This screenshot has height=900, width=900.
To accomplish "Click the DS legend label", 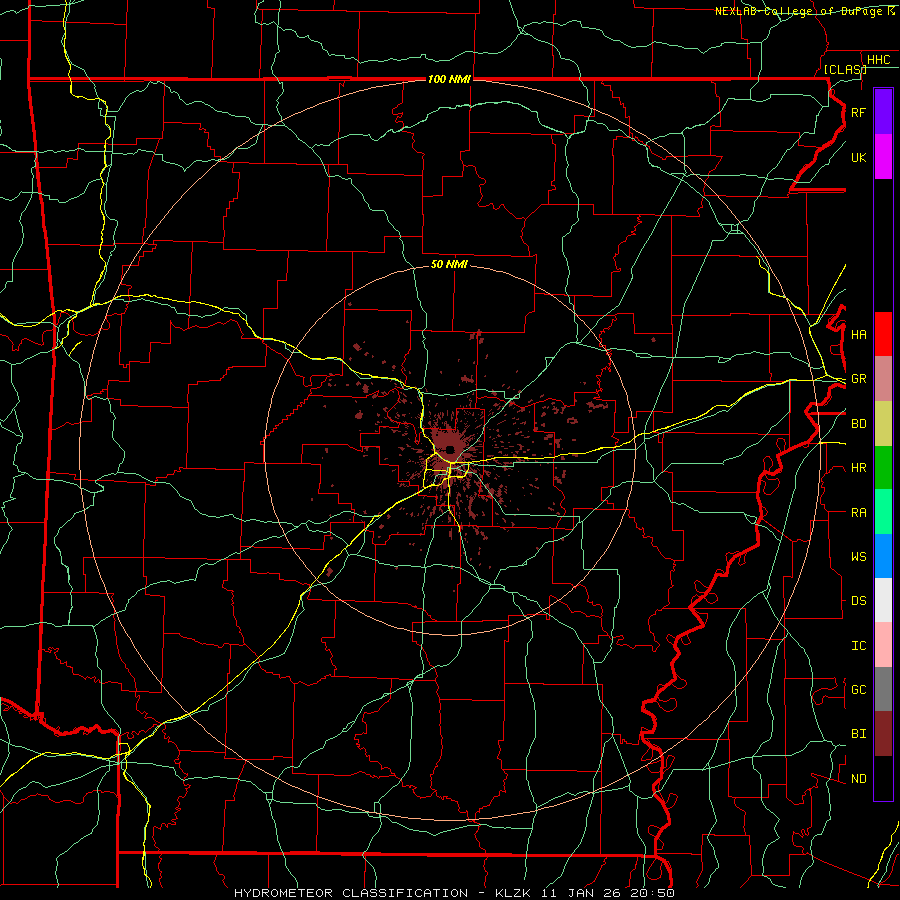I will pos(859,601).
